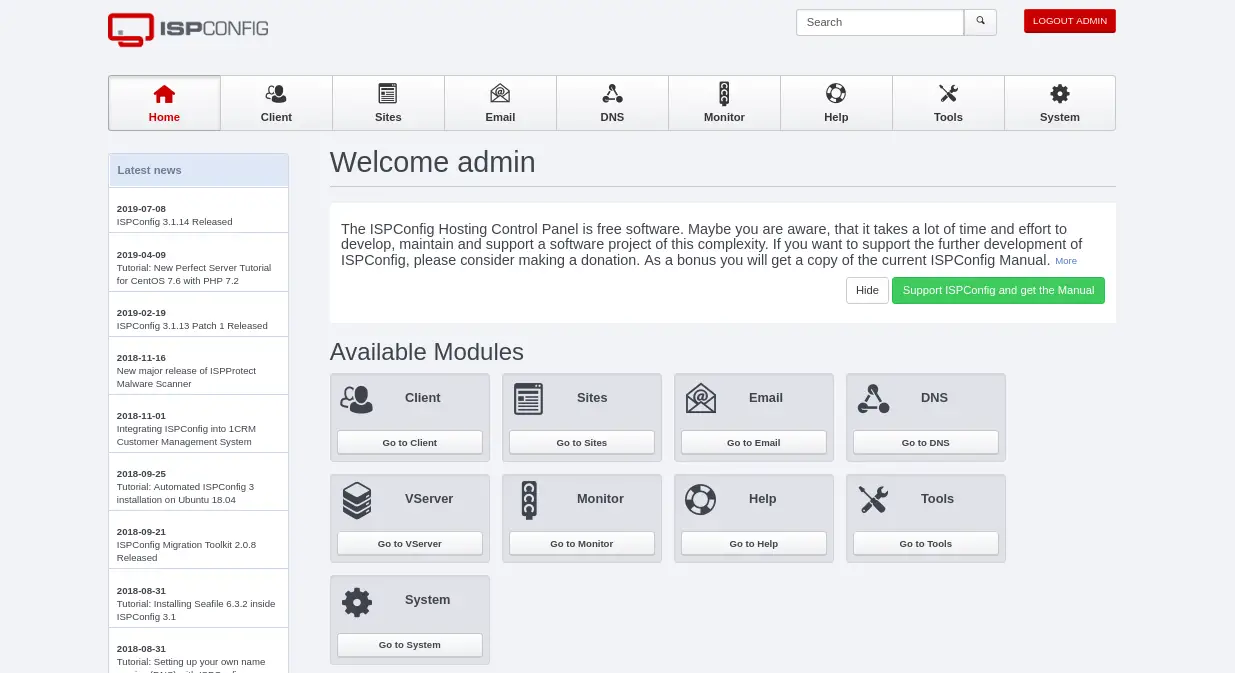Click the System module gear icon
The image size is (1235, 673).
tap(357, 601)
